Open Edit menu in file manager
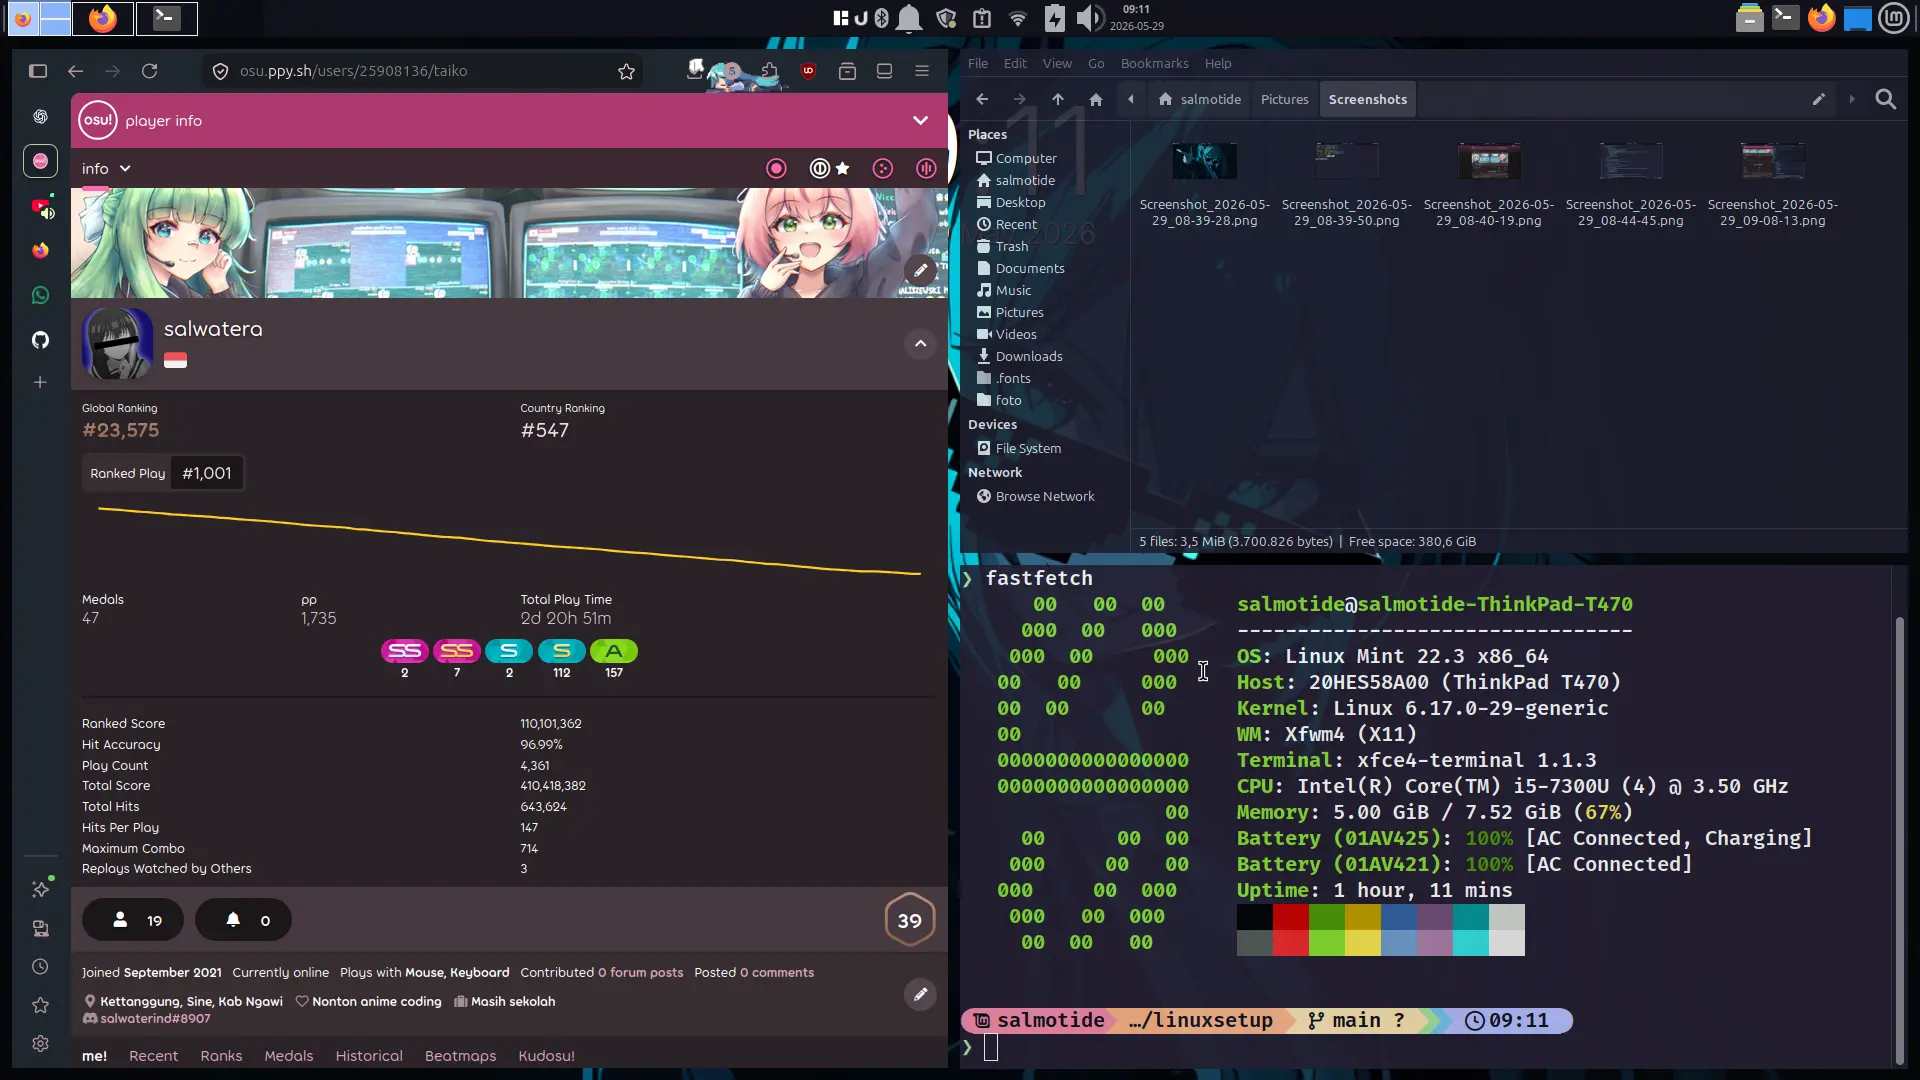1920x1080 pixels. coord(1015,63)
